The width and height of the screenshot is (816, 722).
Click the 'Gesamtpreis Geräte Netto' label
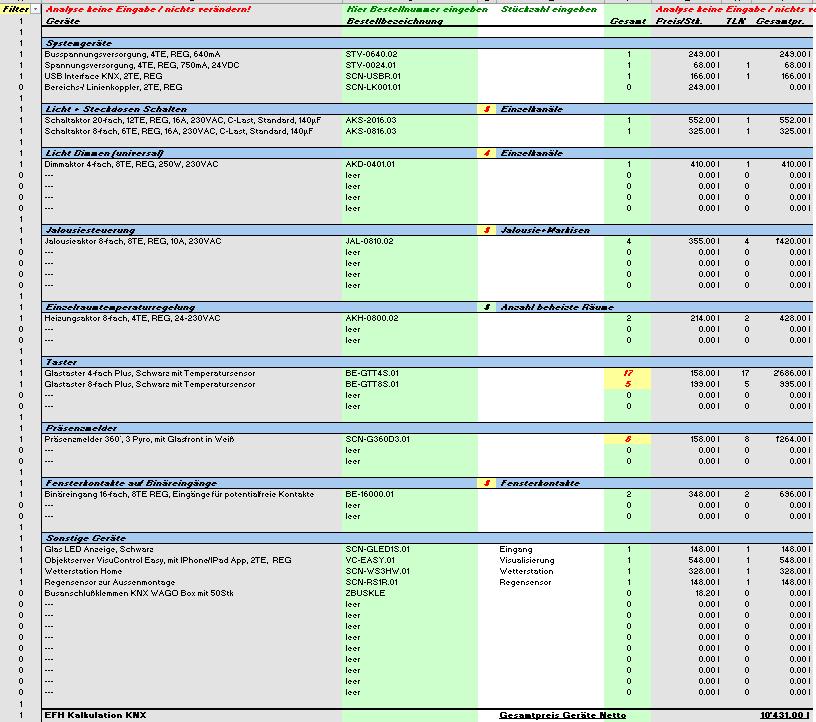point(562,715)
